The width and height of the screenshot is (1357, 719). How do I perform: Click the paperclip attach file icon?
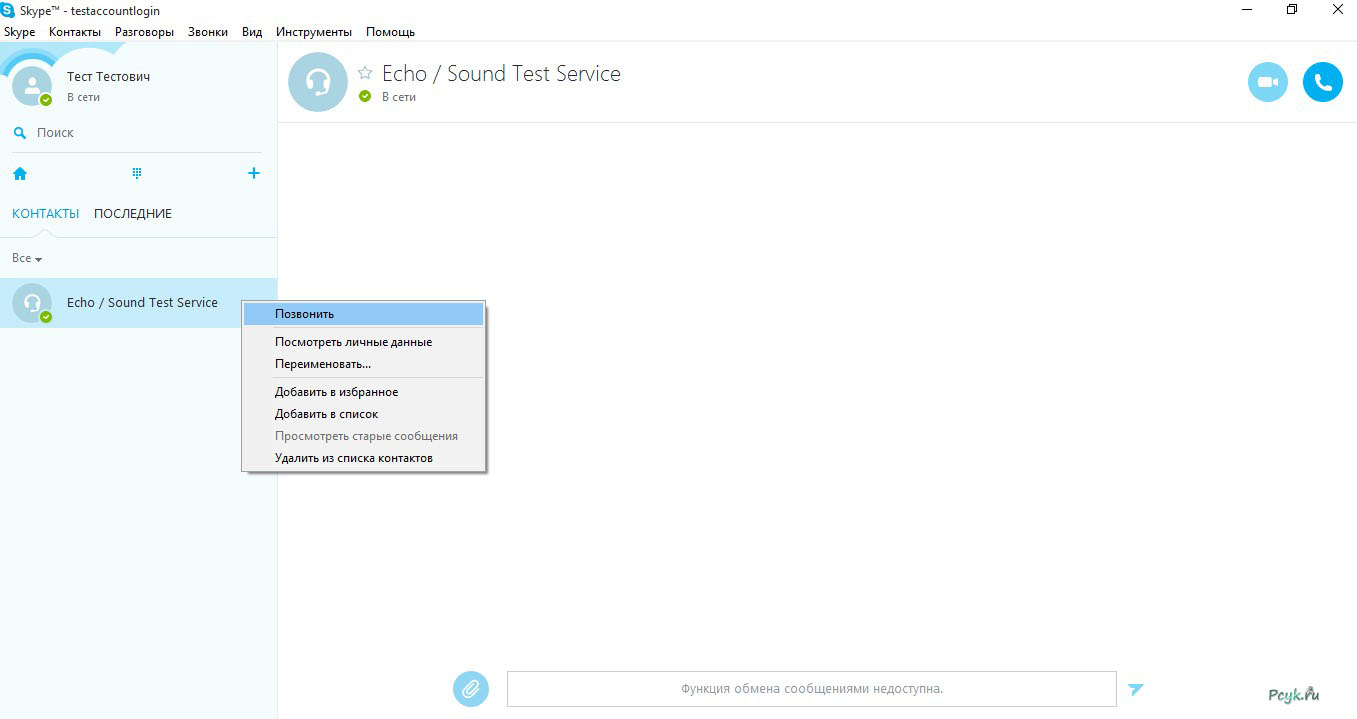coord(471,689)
